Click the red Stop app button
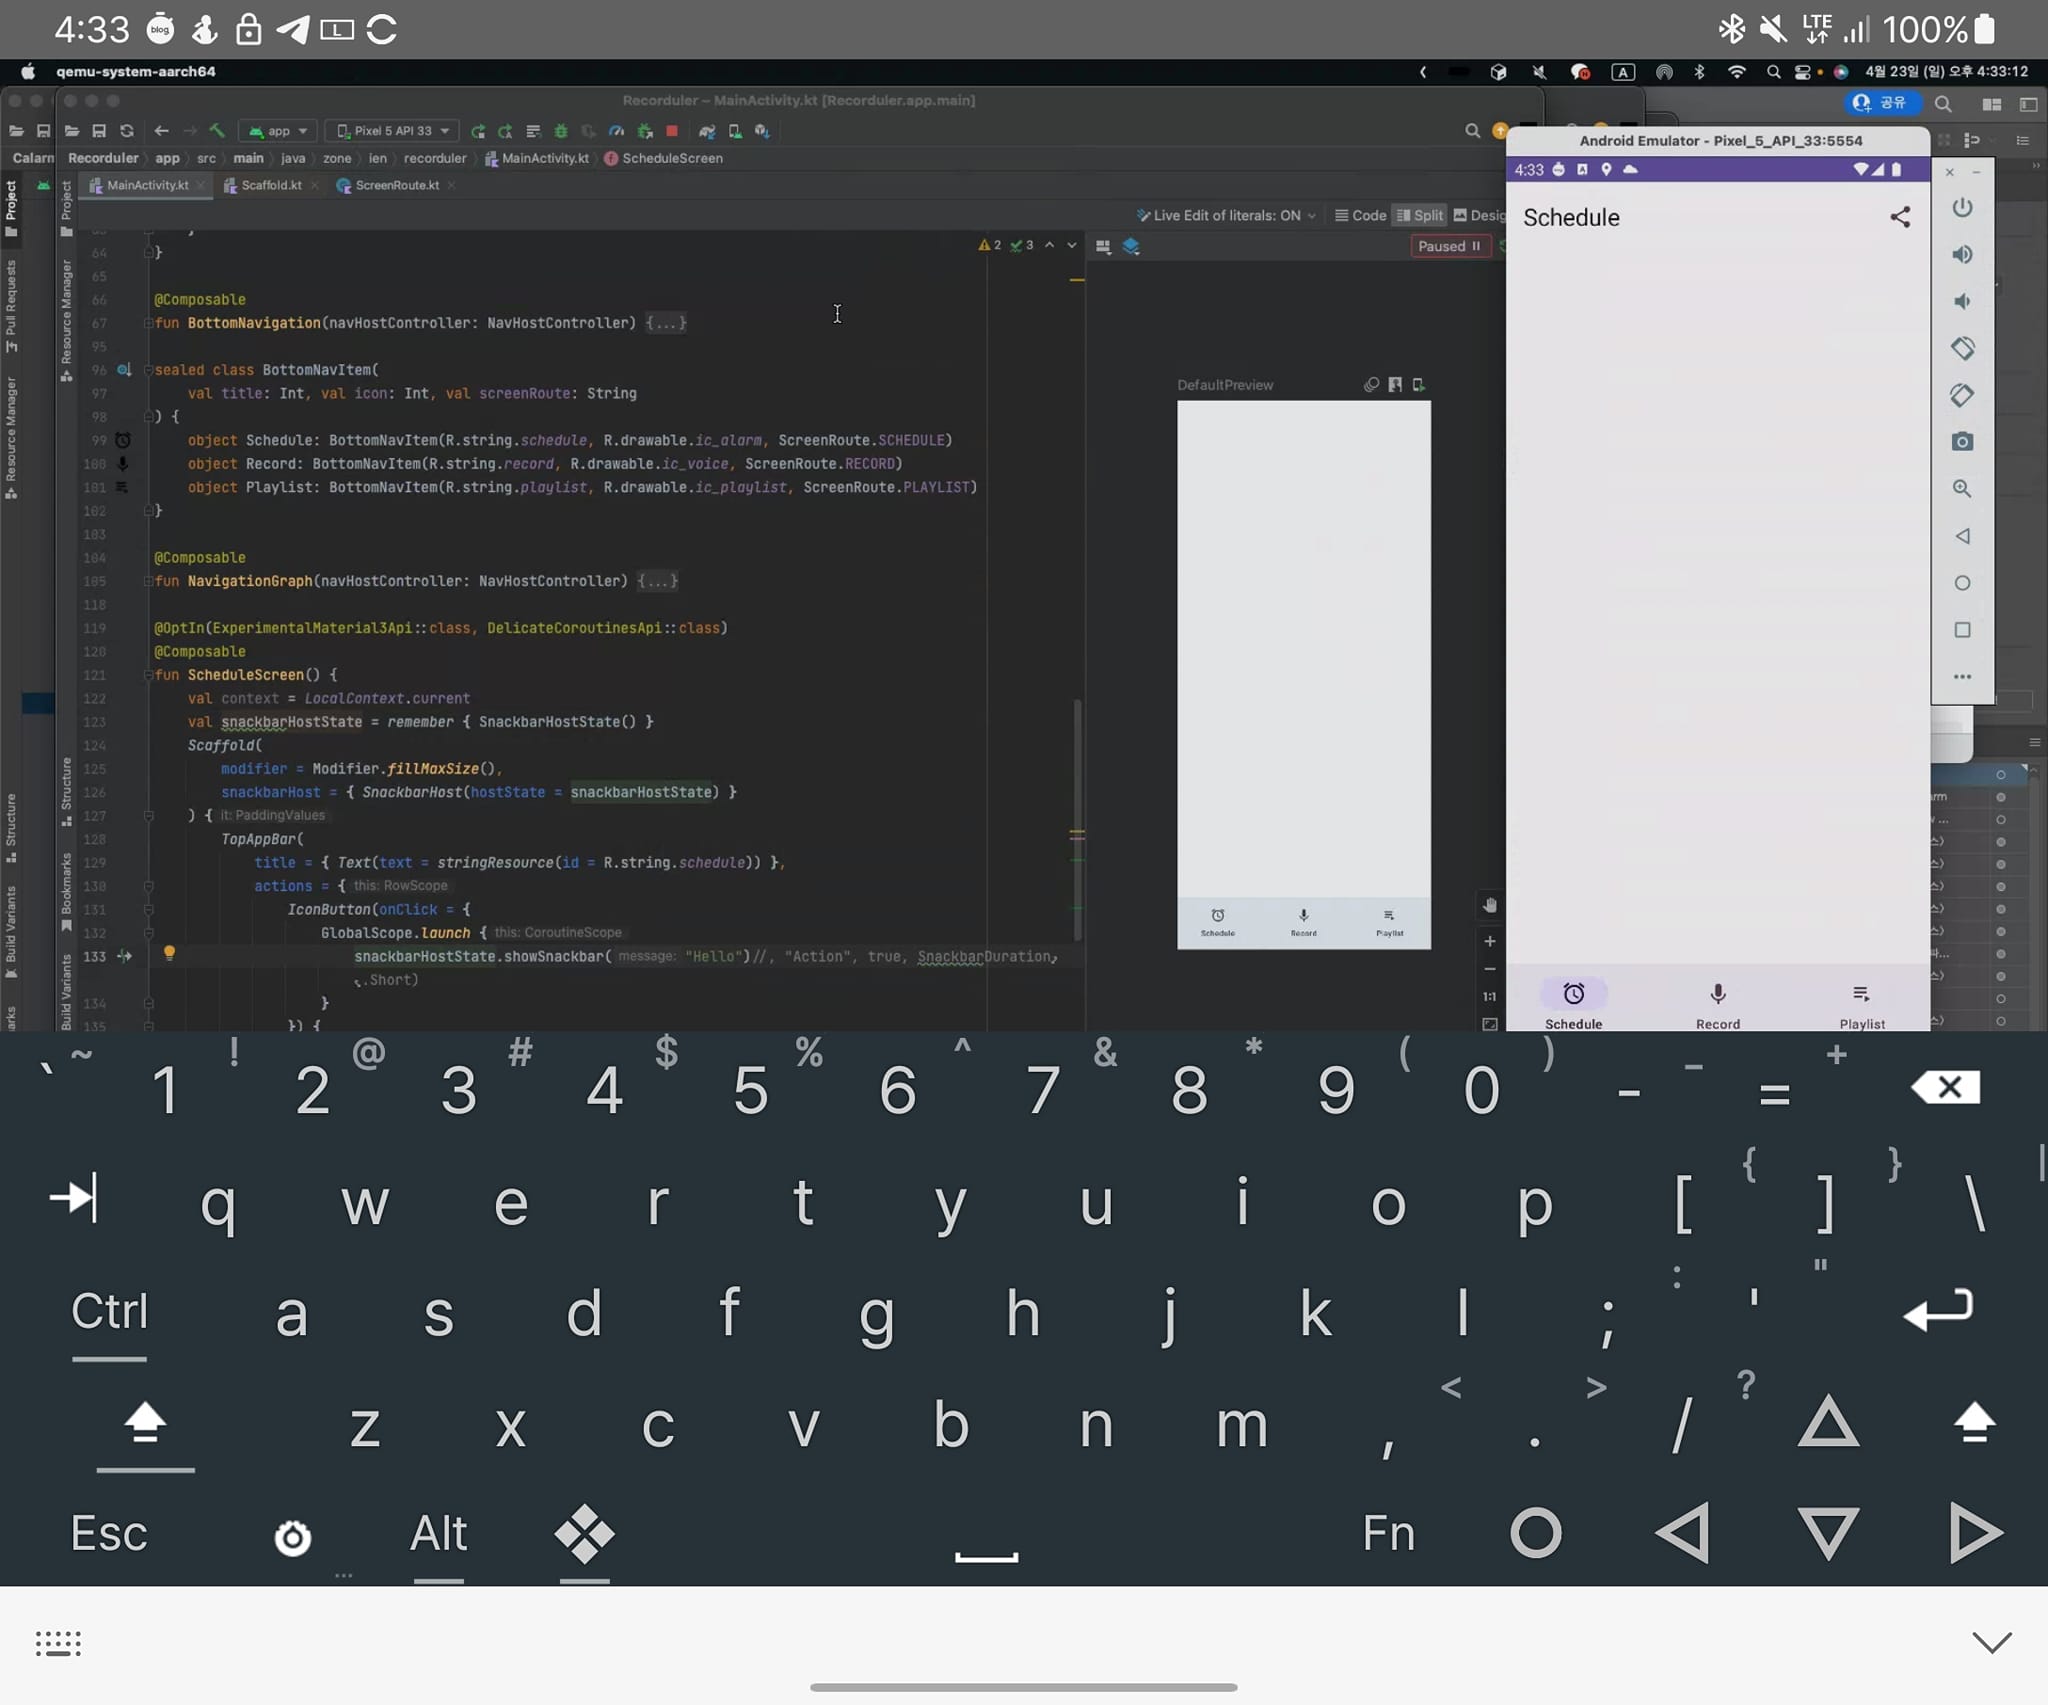Screen dimensions: 2048x1705 [672, 131]
